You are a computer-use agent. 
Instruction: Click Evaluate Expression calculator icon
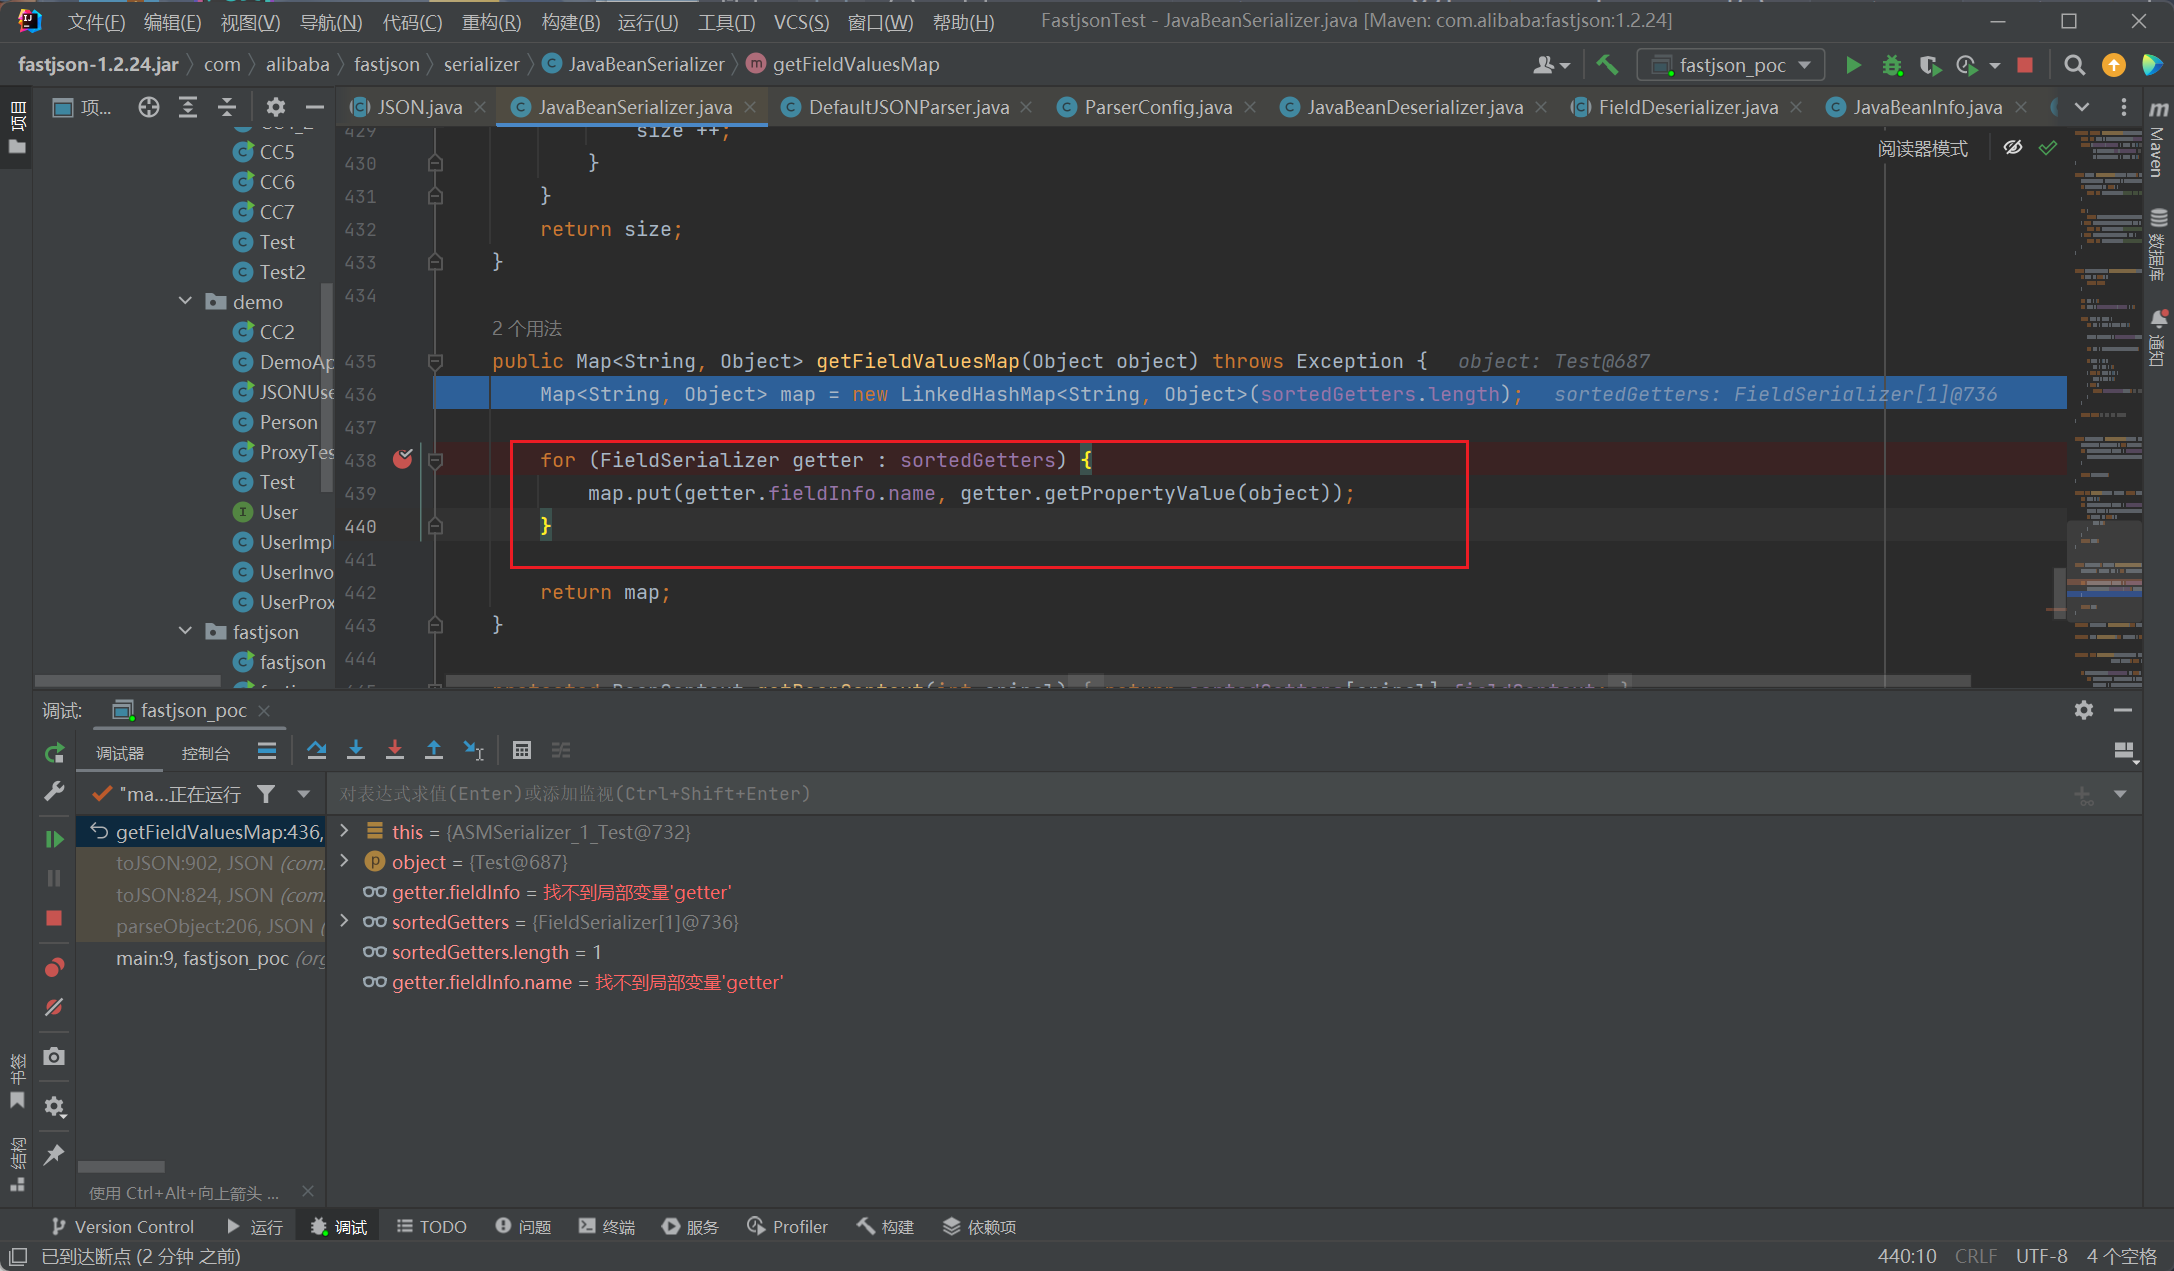pos(522,750)
